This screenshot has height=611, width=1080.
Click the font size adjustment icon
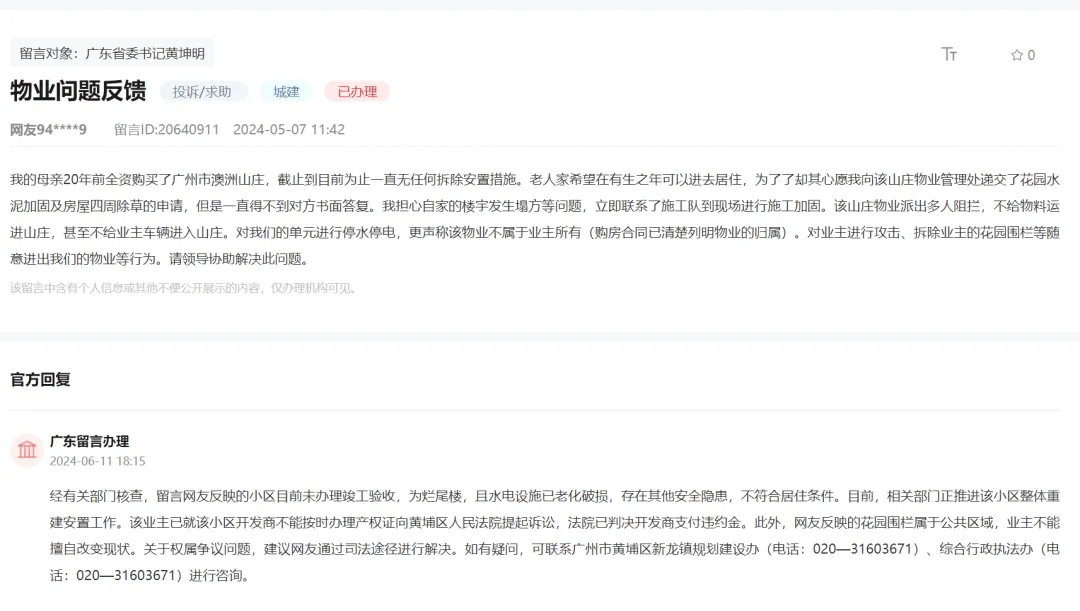pos(949,54)
